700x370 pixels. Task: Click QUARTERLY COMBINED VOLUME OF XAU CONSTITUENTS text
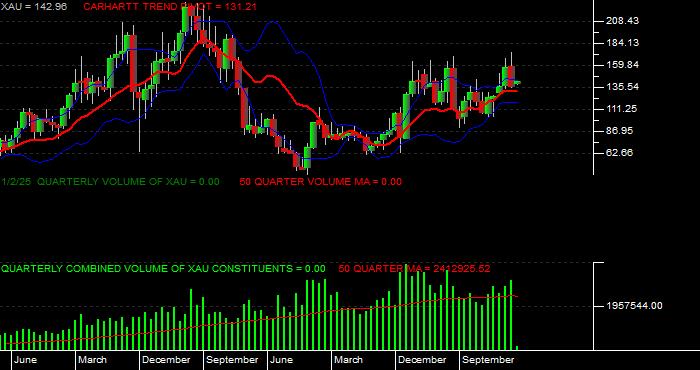(163, 269)
